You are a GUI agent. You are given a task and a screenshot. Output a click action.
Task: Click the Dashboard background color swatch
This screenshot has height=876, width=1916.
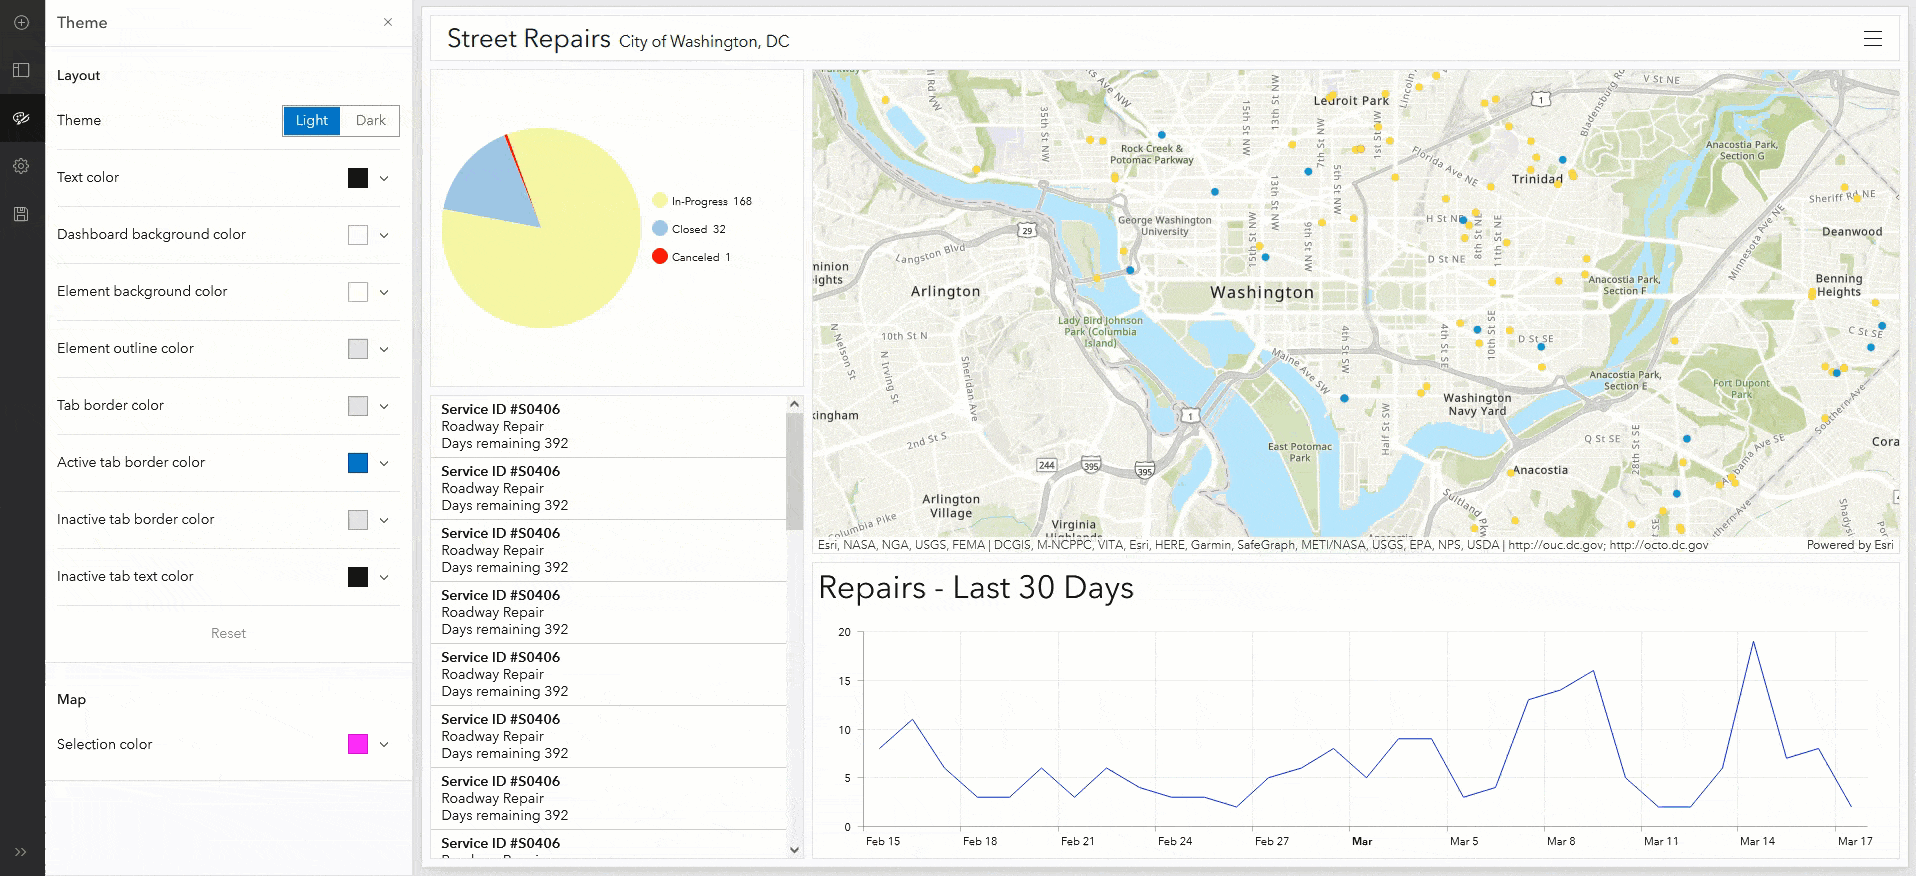(358, 235)
